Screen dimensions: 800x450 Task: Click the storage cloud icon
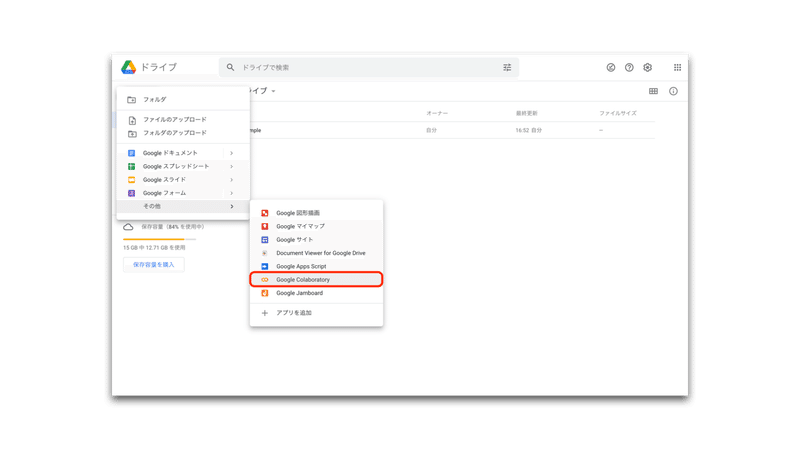click(128, 227)
